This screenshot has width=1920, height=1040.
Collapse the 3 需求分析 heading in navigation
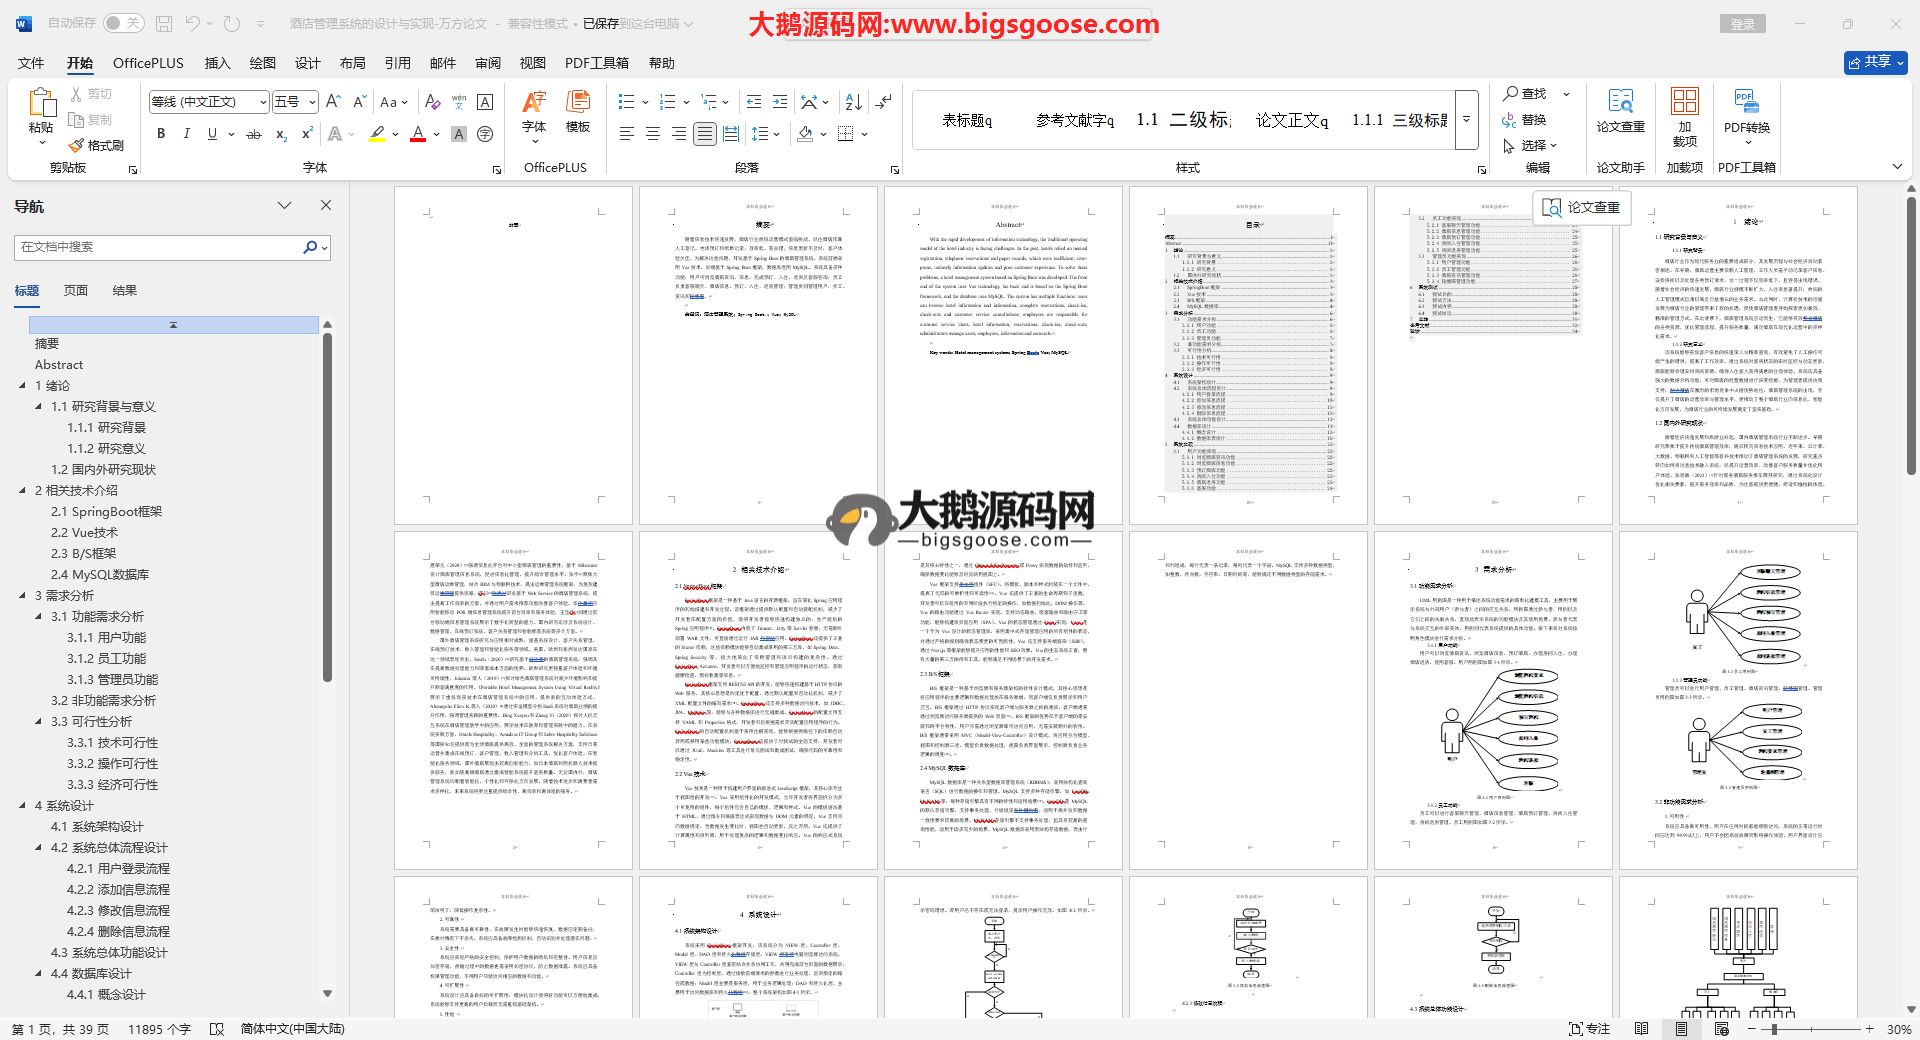pyautogui.click(x=23, y=595)
